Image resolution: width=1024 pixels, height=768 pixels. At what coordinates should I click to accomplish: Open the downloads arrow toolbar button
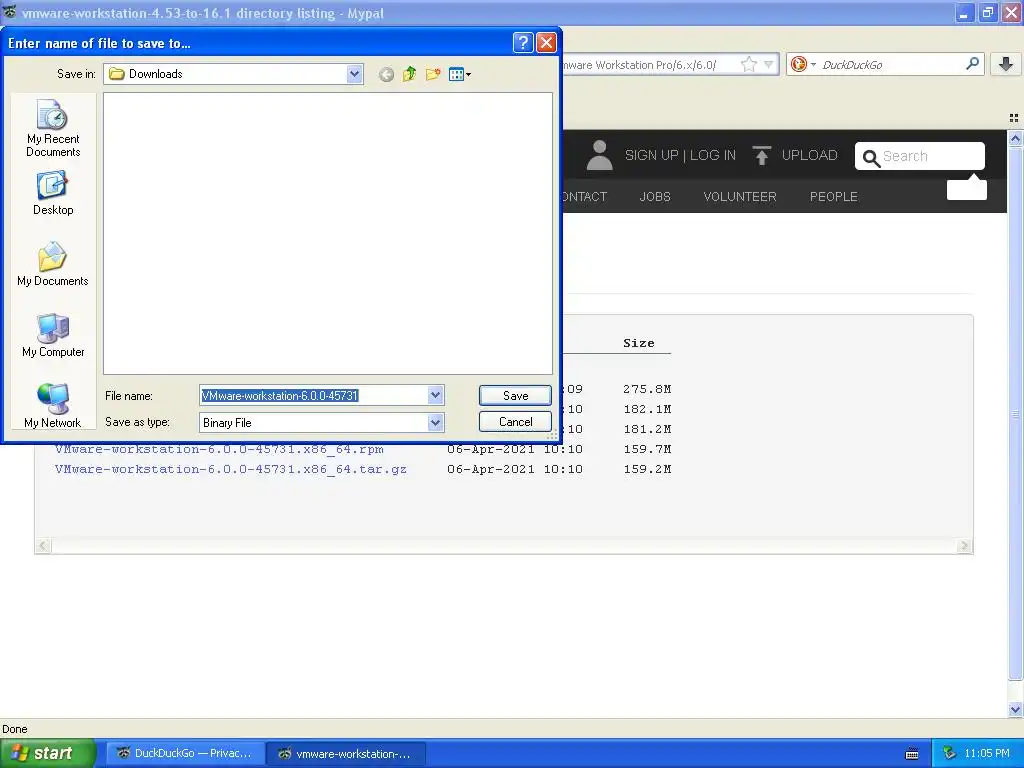click(1006, 64)
